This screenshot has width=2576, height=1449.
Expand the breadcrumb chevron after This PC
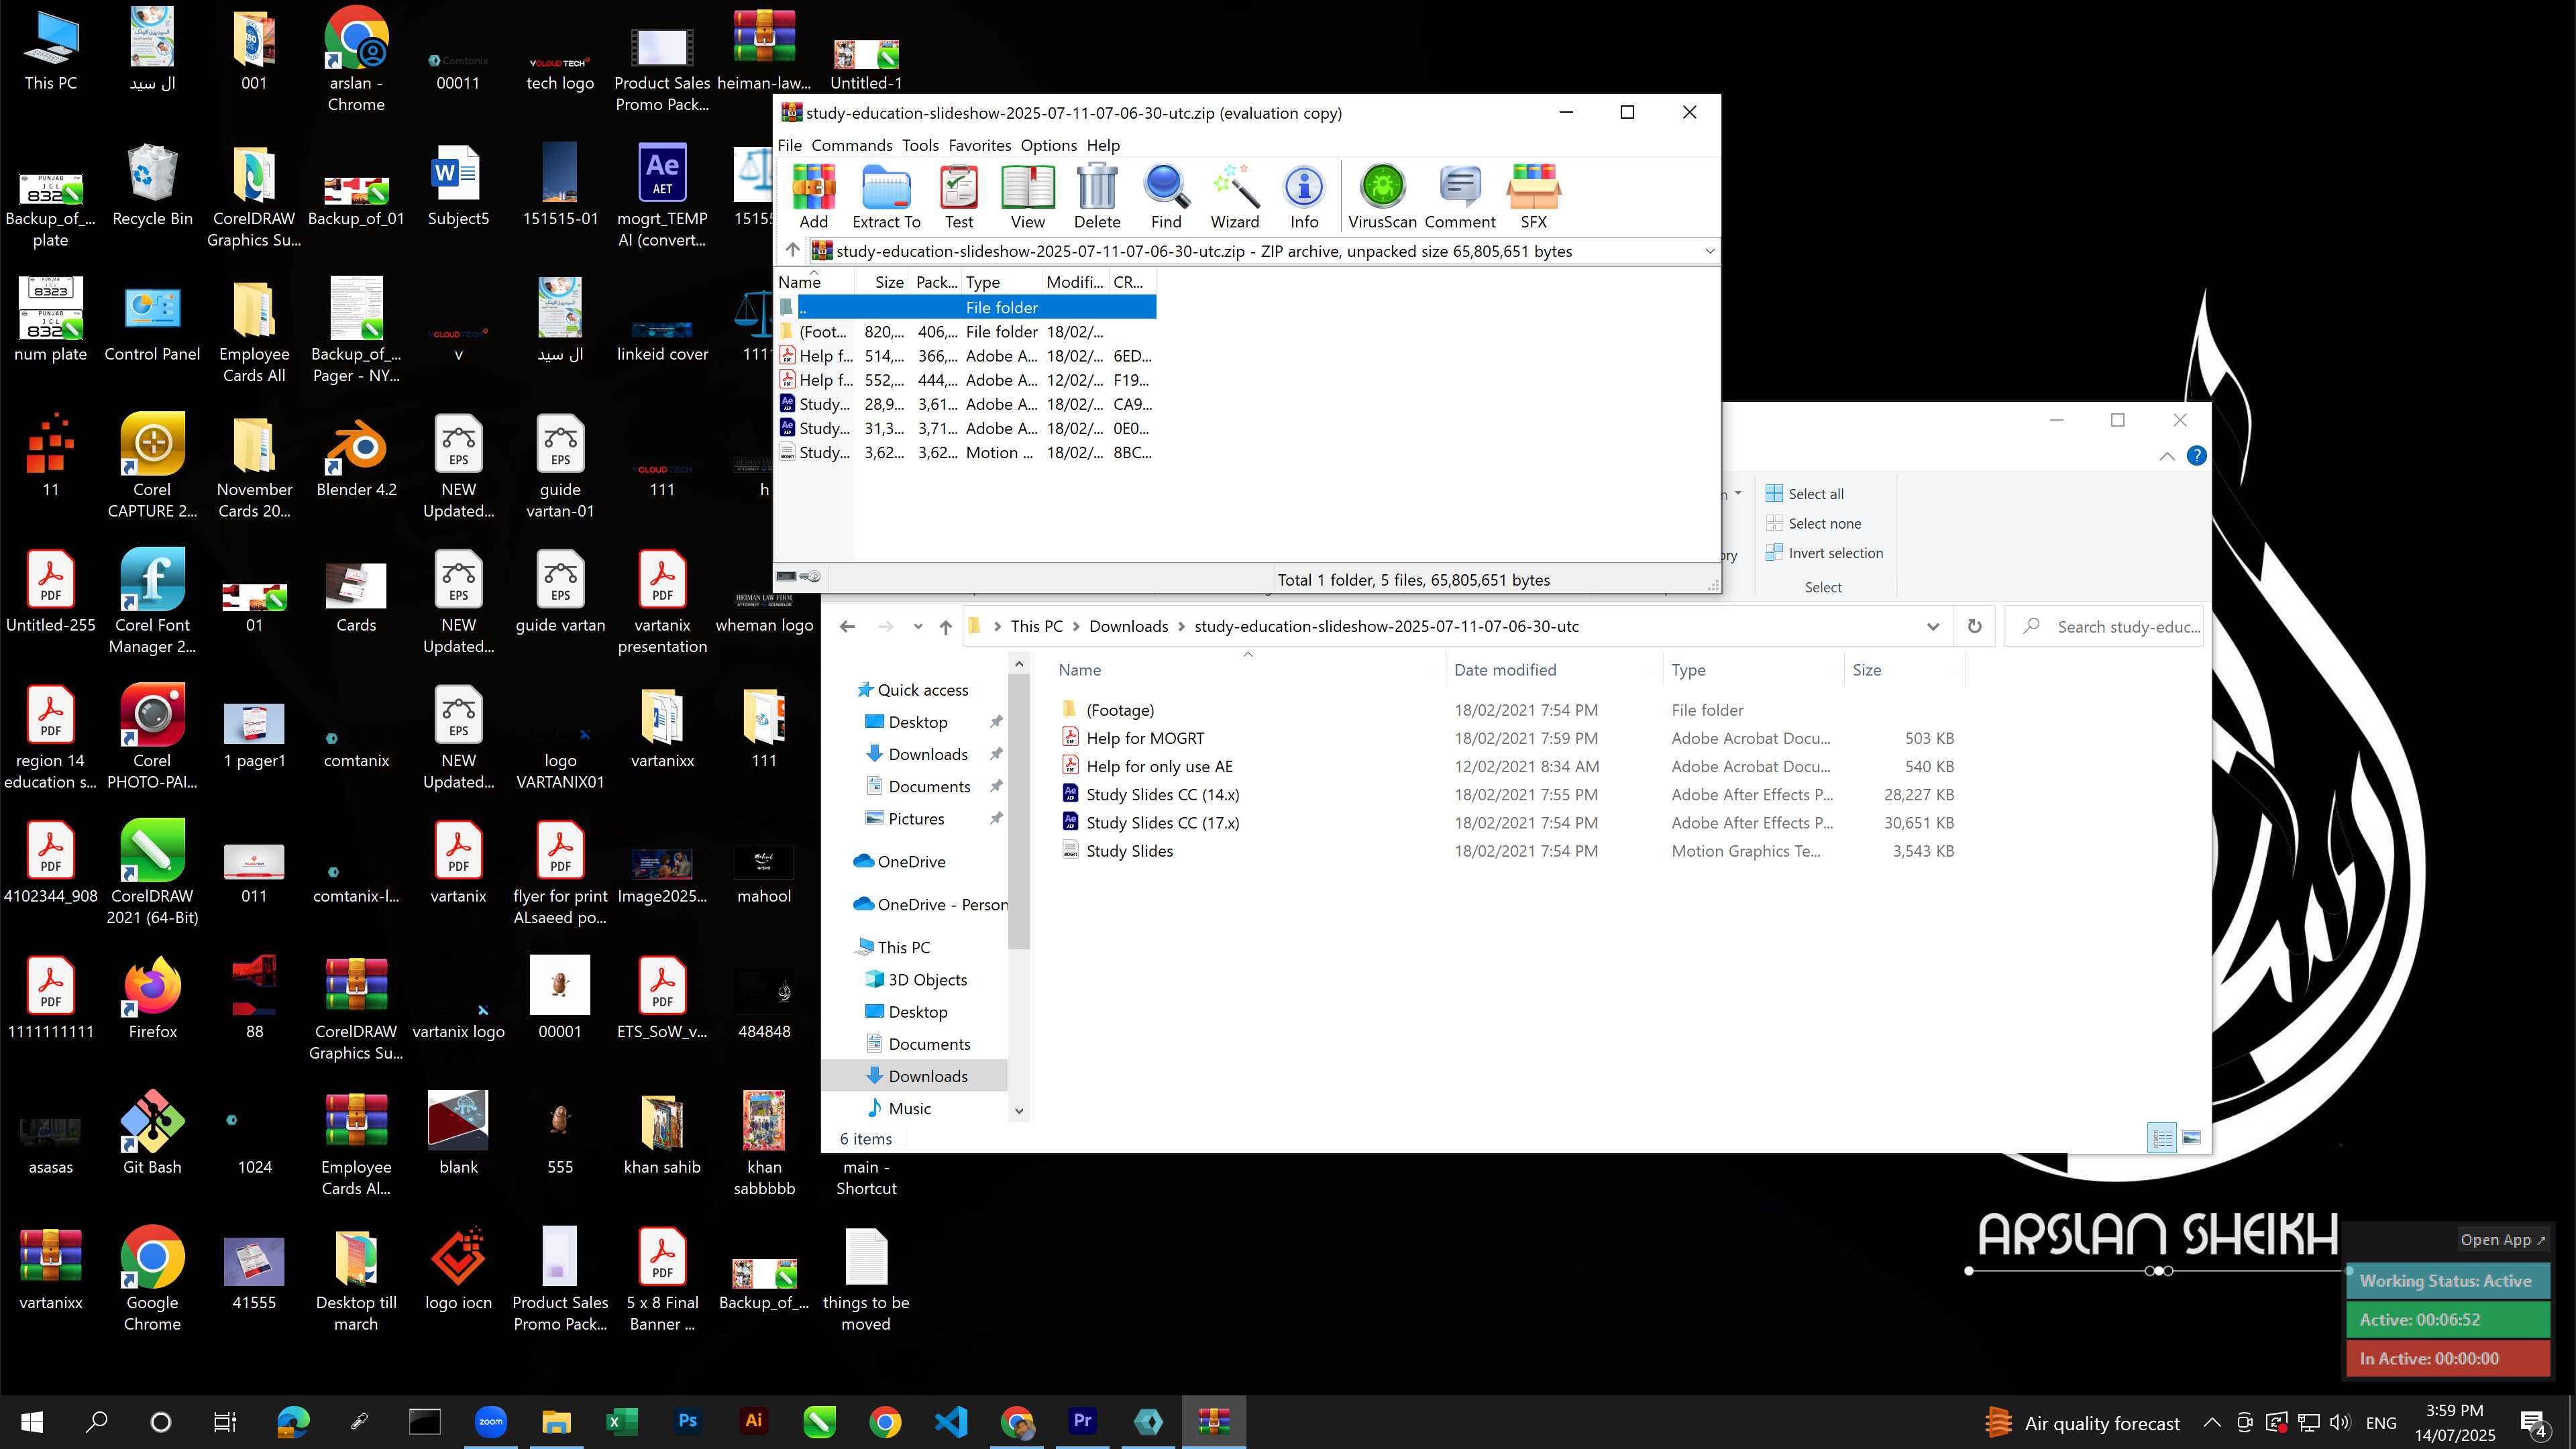[1076, 626]
